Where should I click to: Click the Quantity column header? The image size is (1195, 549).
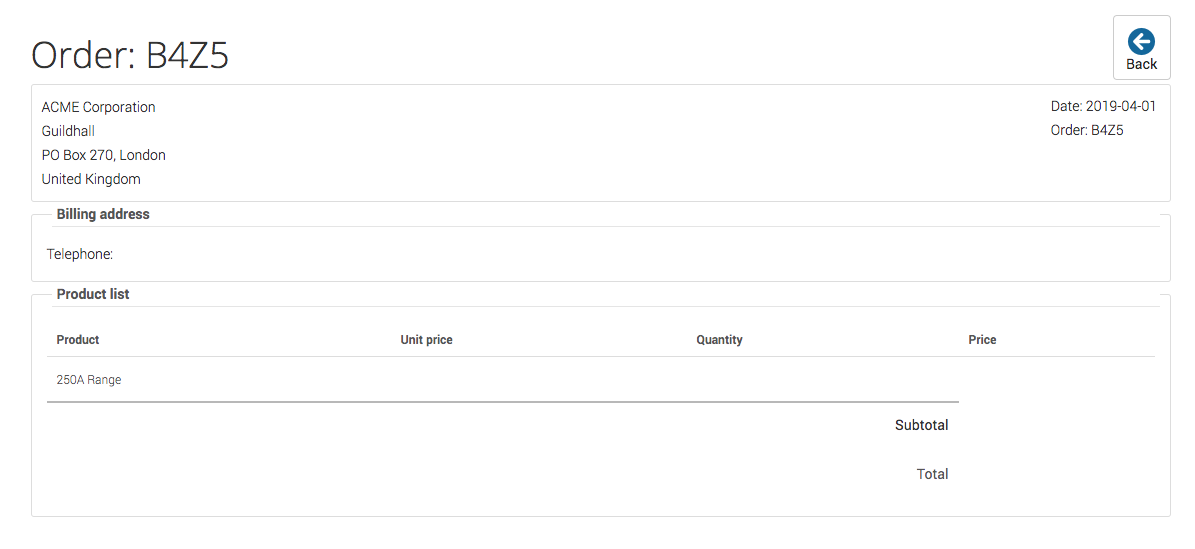719,340
